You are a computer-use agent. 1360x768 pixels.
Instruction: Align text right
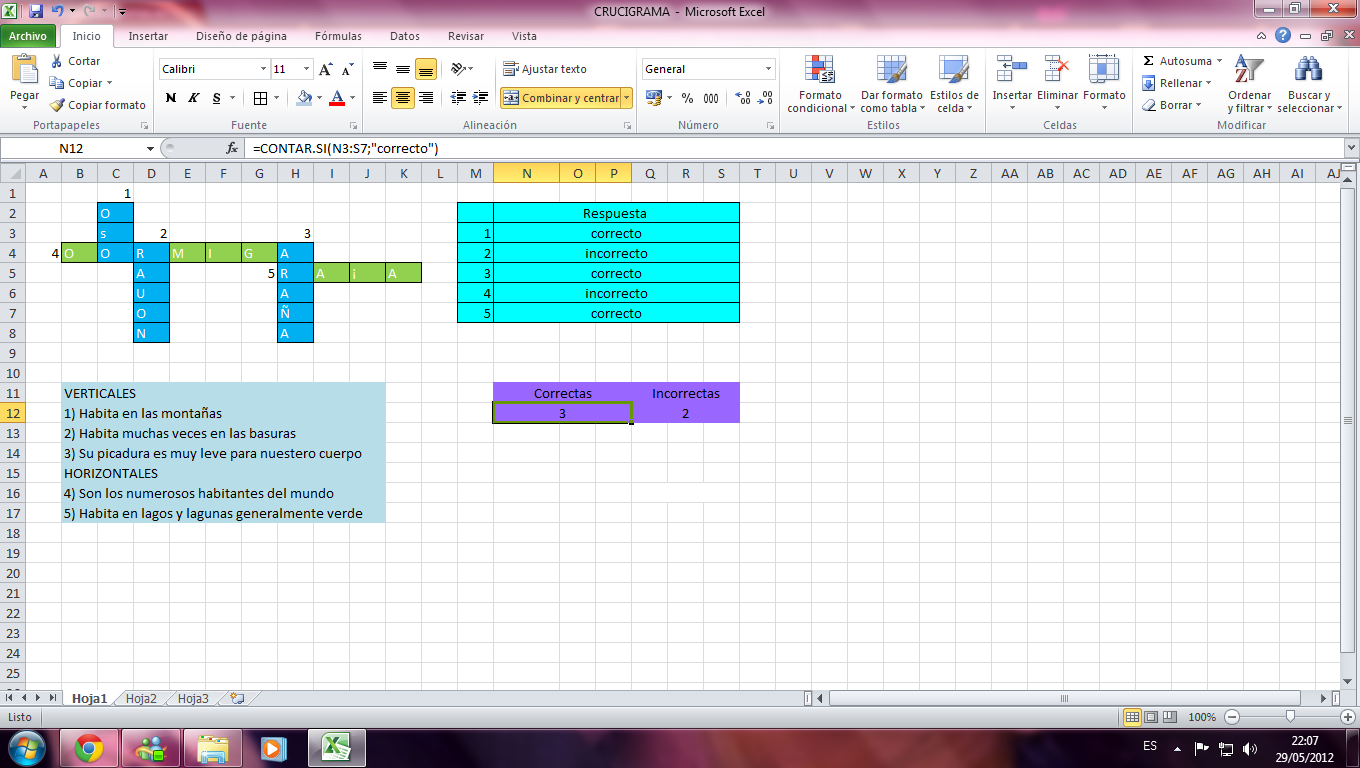point(426,98)
